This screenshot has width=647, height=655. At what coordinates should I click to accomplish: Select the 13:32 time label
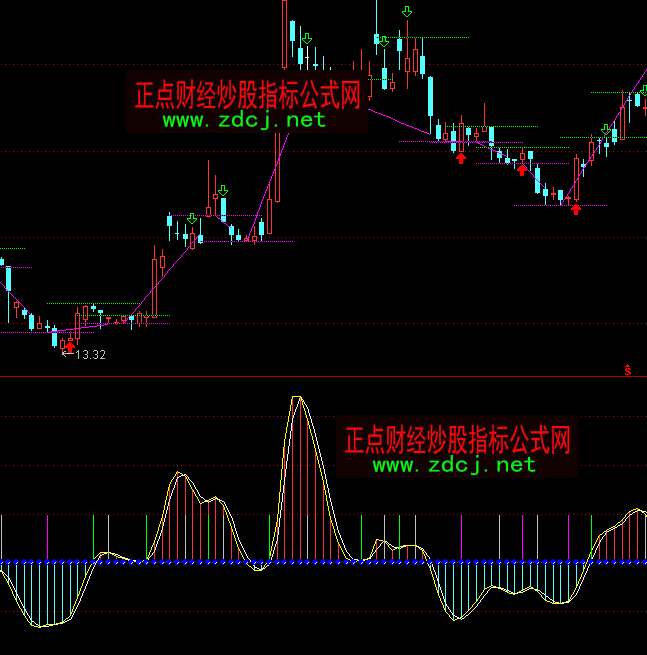[x=90, y=354]
